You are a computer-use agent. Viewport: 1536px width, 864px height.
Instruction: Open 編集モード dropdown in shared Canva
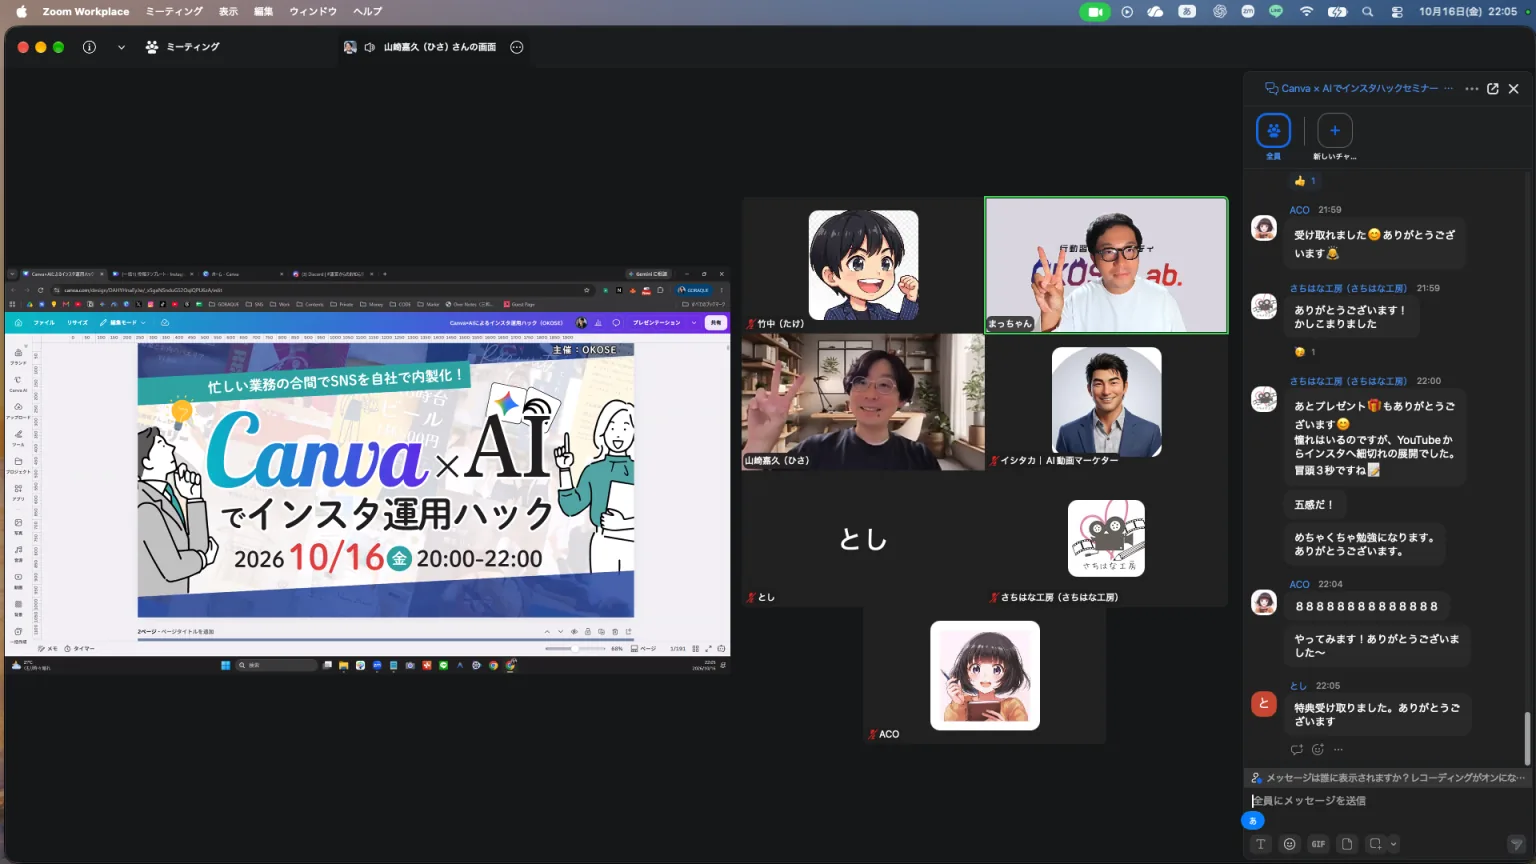(124, 323)
